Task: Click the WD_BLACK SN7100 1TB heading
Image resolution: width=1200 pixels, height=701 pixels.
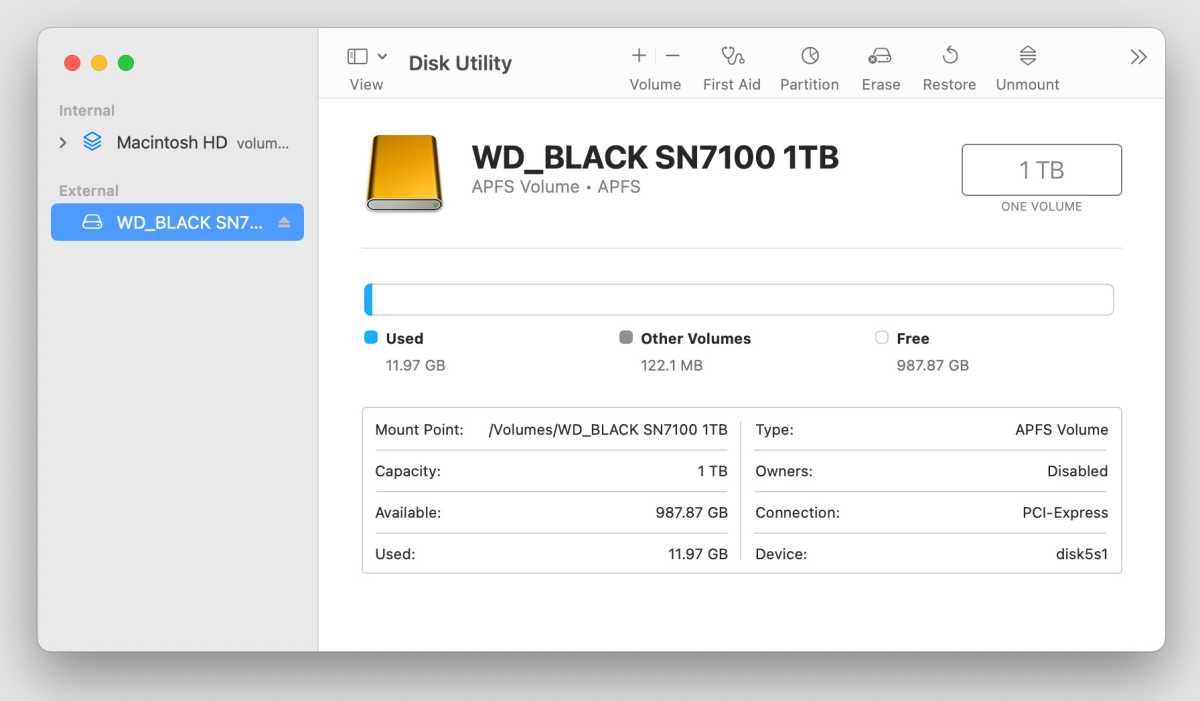Action: coord(655,157)
